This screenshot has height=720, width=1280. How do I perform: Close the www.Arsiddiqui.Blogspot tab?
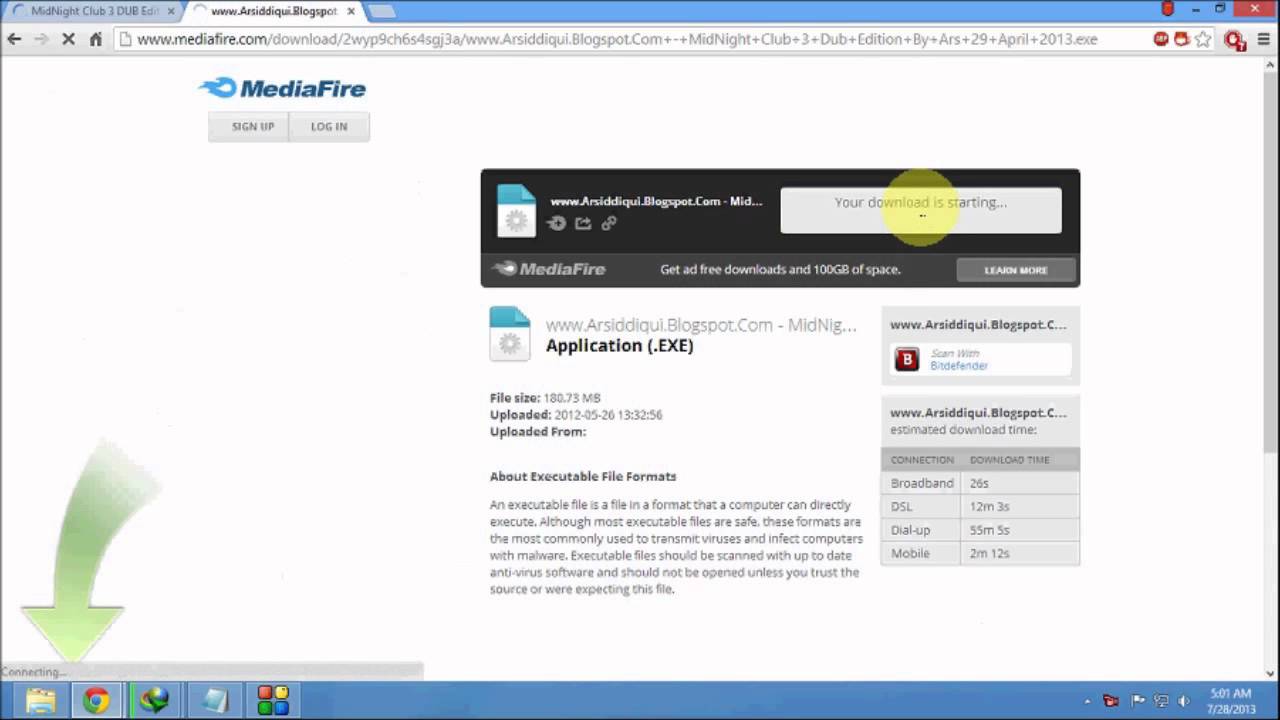pos(351,11)
